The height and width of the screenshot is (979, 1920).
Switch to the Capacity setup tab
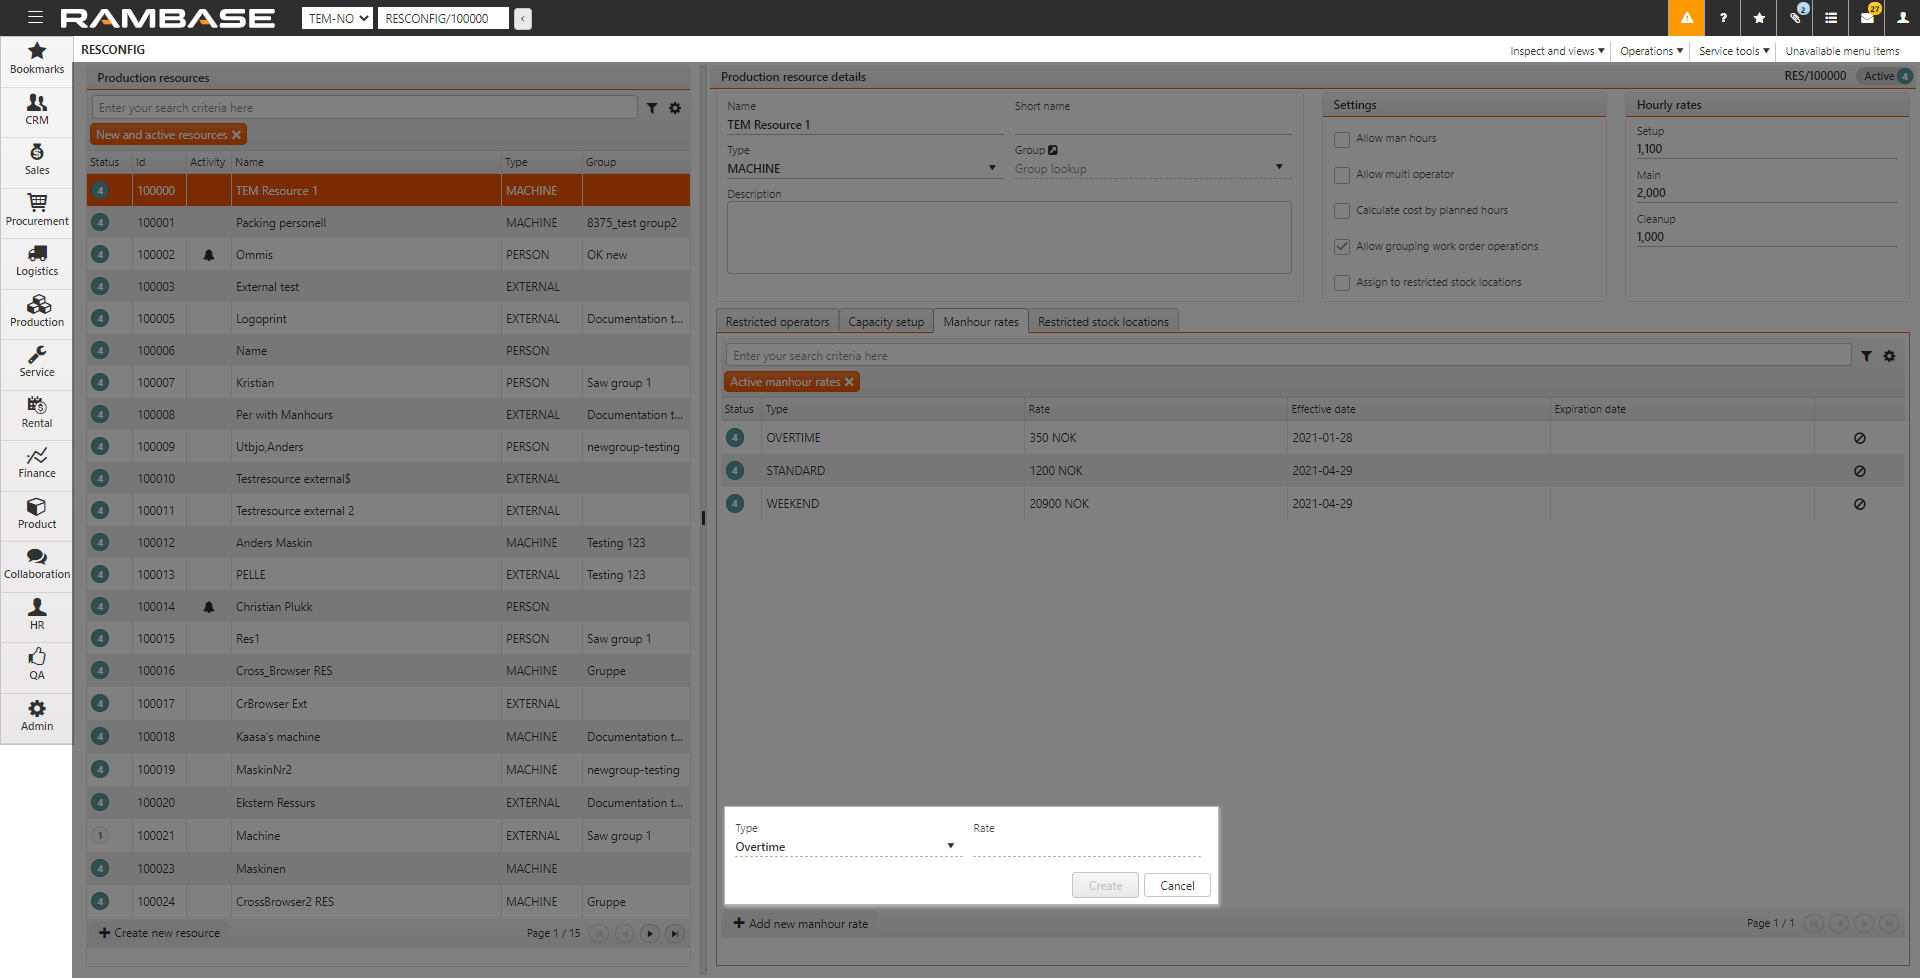click(x=886, y=322)
